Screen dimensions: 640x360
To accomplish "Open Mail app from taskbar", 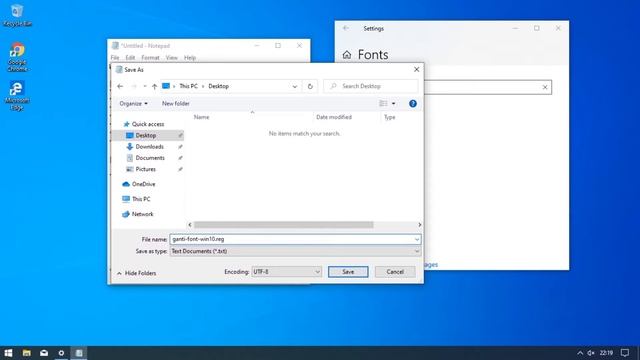I will [44, 353].
